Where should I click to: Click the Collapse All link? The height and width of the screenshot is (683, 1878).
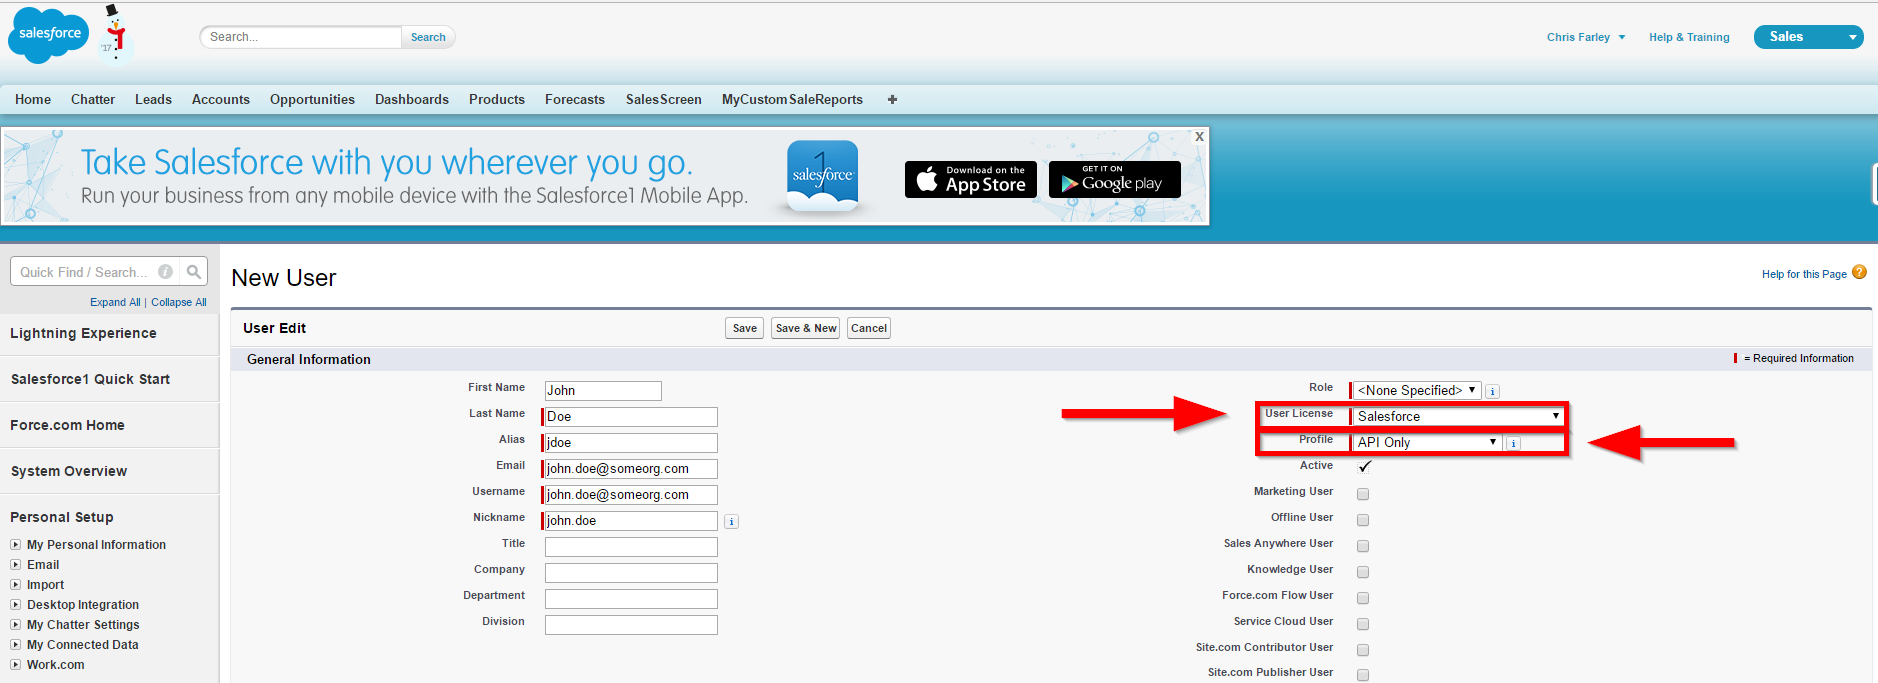tap(178, 302)
